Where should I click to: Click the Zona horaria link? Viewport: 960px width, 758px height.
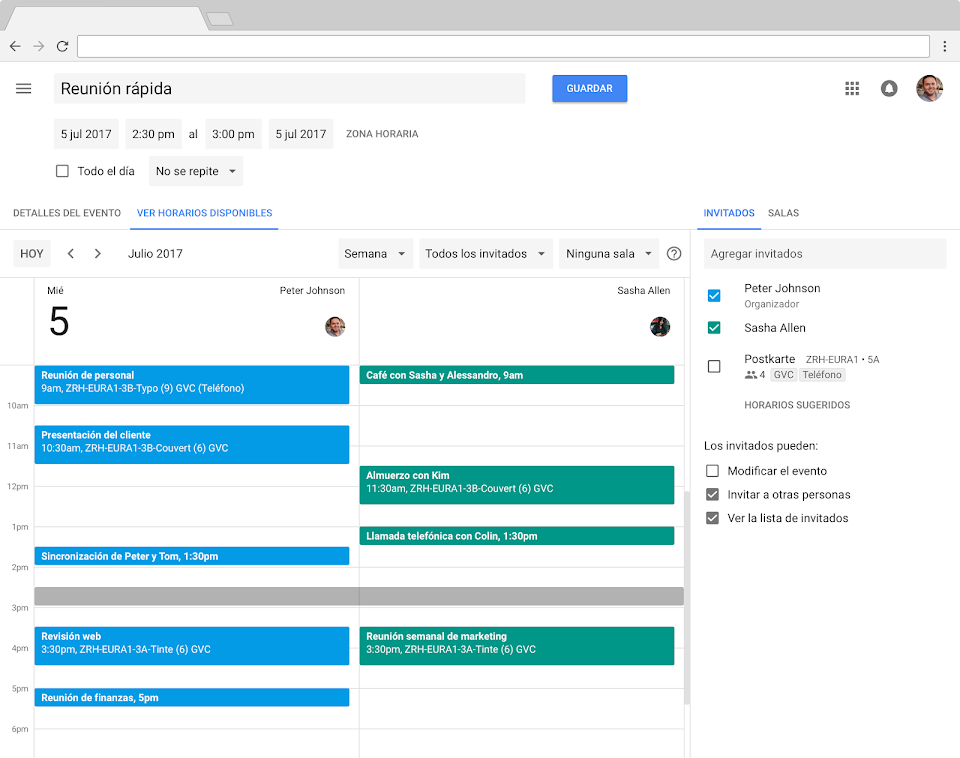click(382, 134)
